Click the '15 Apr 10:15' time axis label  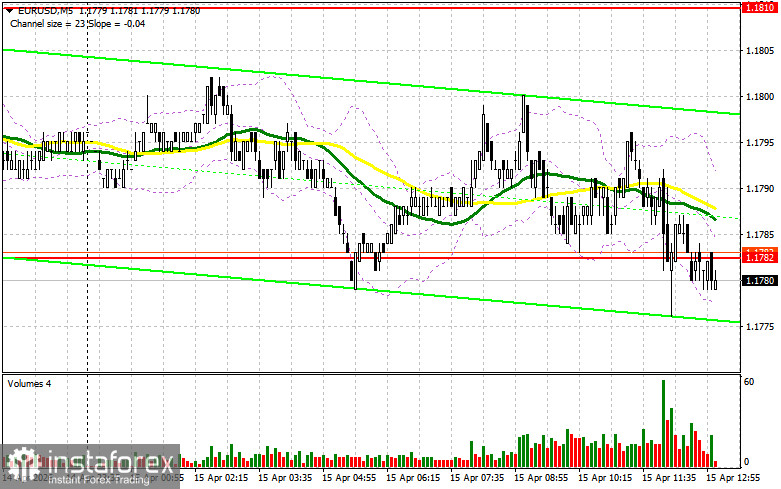605,478
